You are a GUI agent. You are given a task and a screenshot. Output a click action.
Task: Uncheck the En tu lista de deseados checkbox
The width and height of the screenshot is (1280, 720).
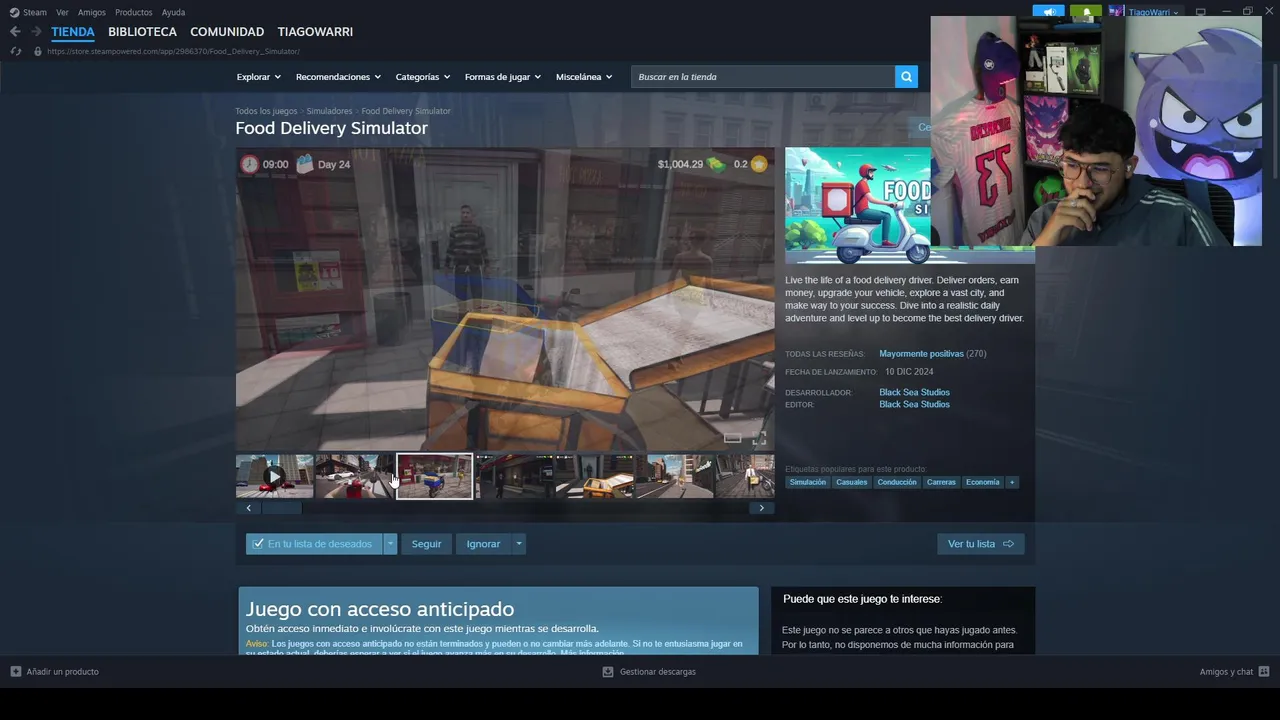(258, 544)
